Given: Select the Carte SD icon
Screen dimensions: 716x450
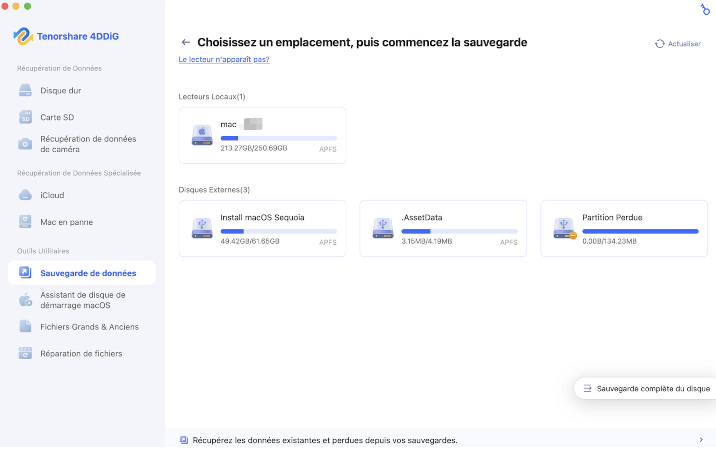Looking at the screenshot, I should (x=26, y=117).
